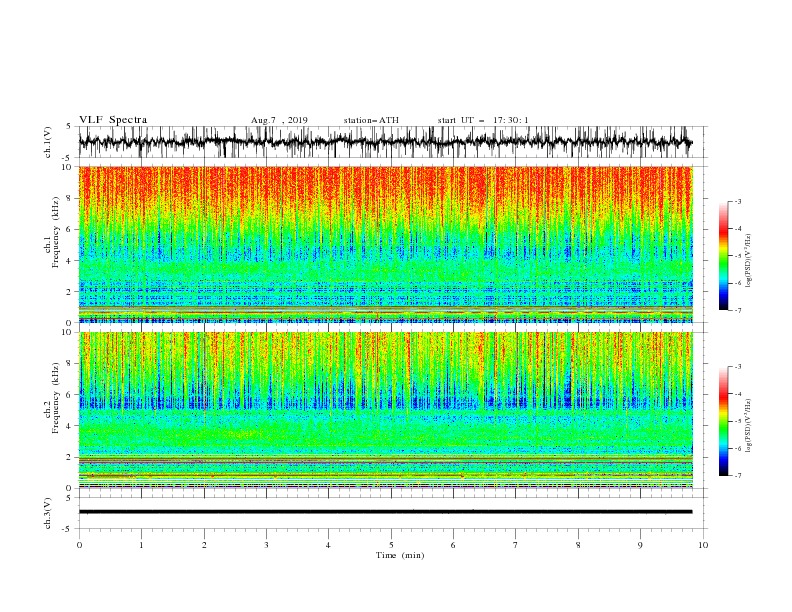Image resolution: width=792 pixels, height=612 pixels.
Task: Click the "-5" tick on ch.3(V) axis
Action: 67,529
